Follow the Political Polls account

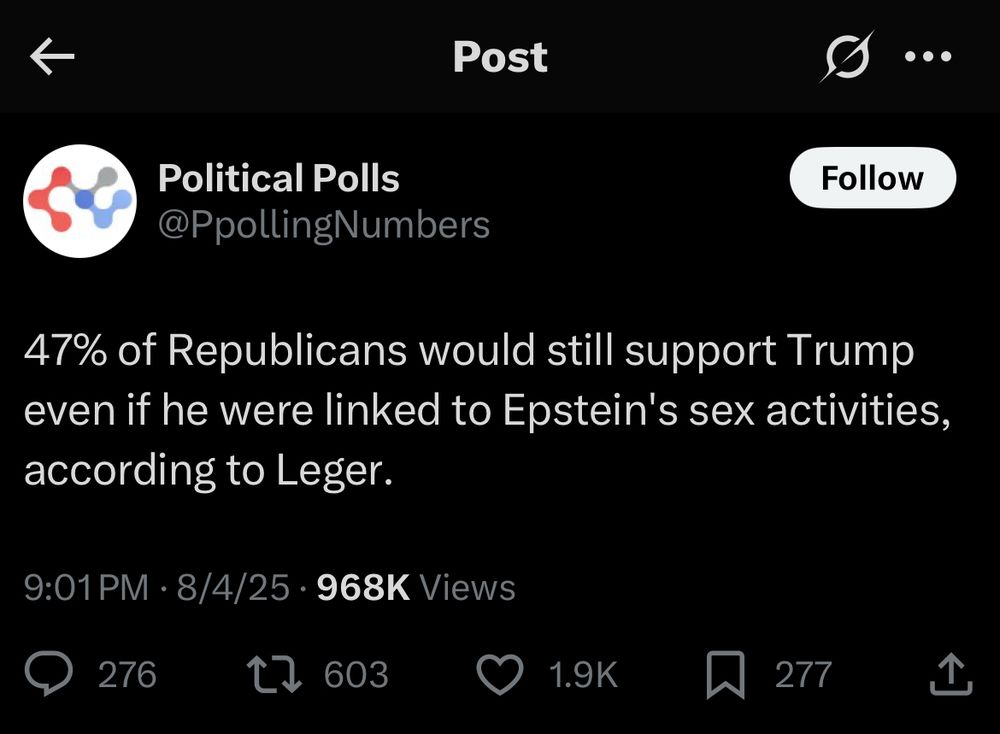coord(872,178)
